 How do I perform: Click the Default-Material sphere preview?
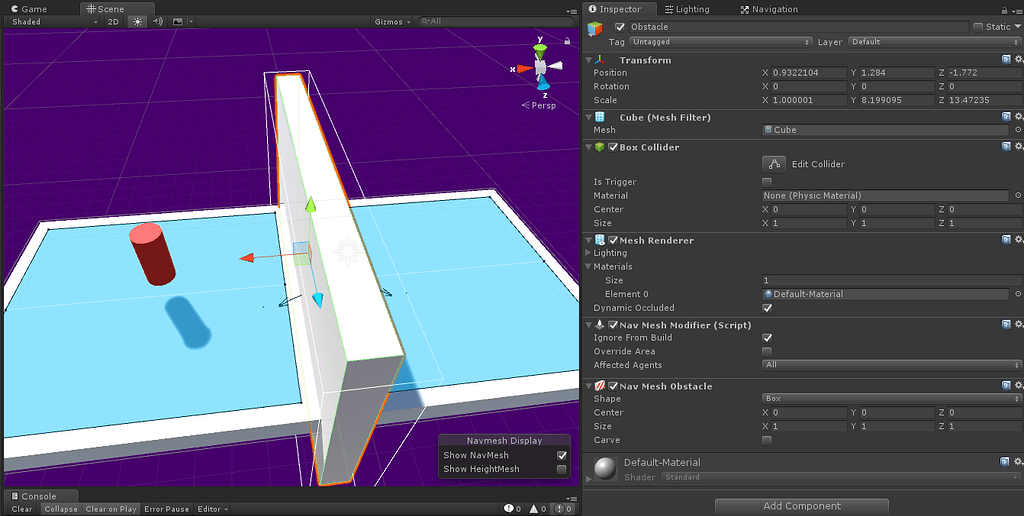point(607,468)
